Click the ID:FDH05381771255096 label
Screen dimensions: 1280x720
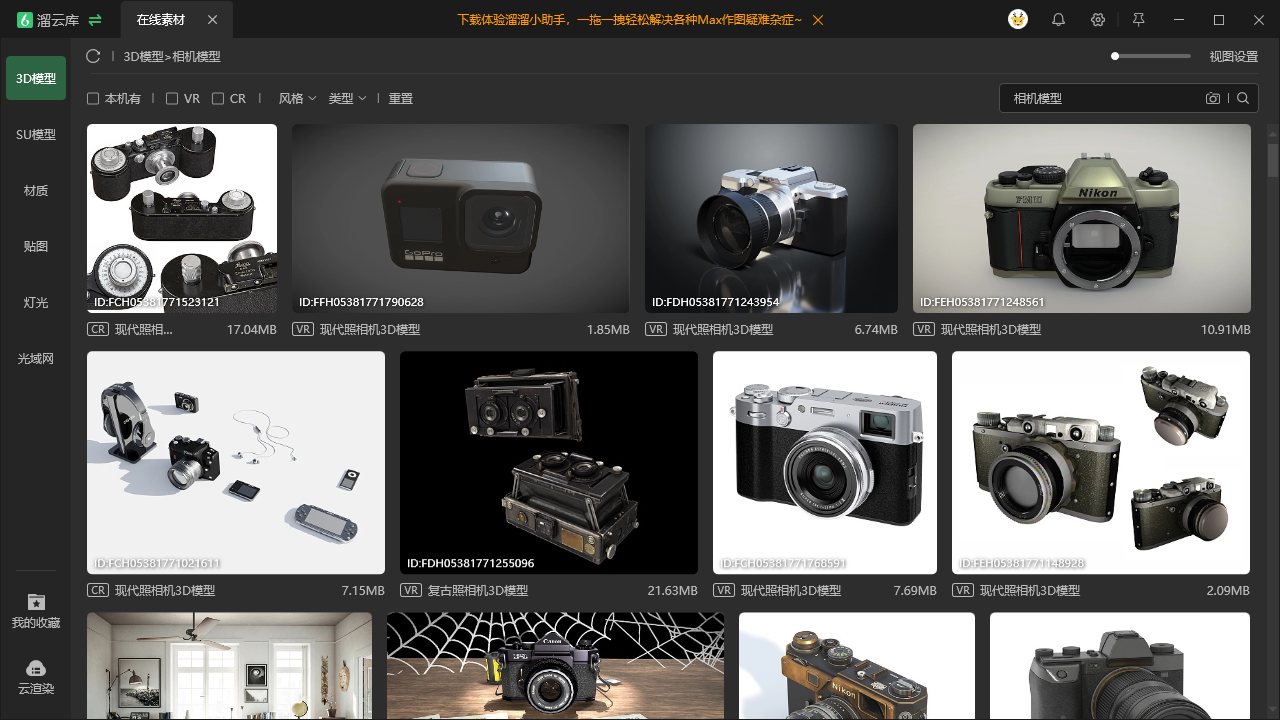(x=470, y=564)
